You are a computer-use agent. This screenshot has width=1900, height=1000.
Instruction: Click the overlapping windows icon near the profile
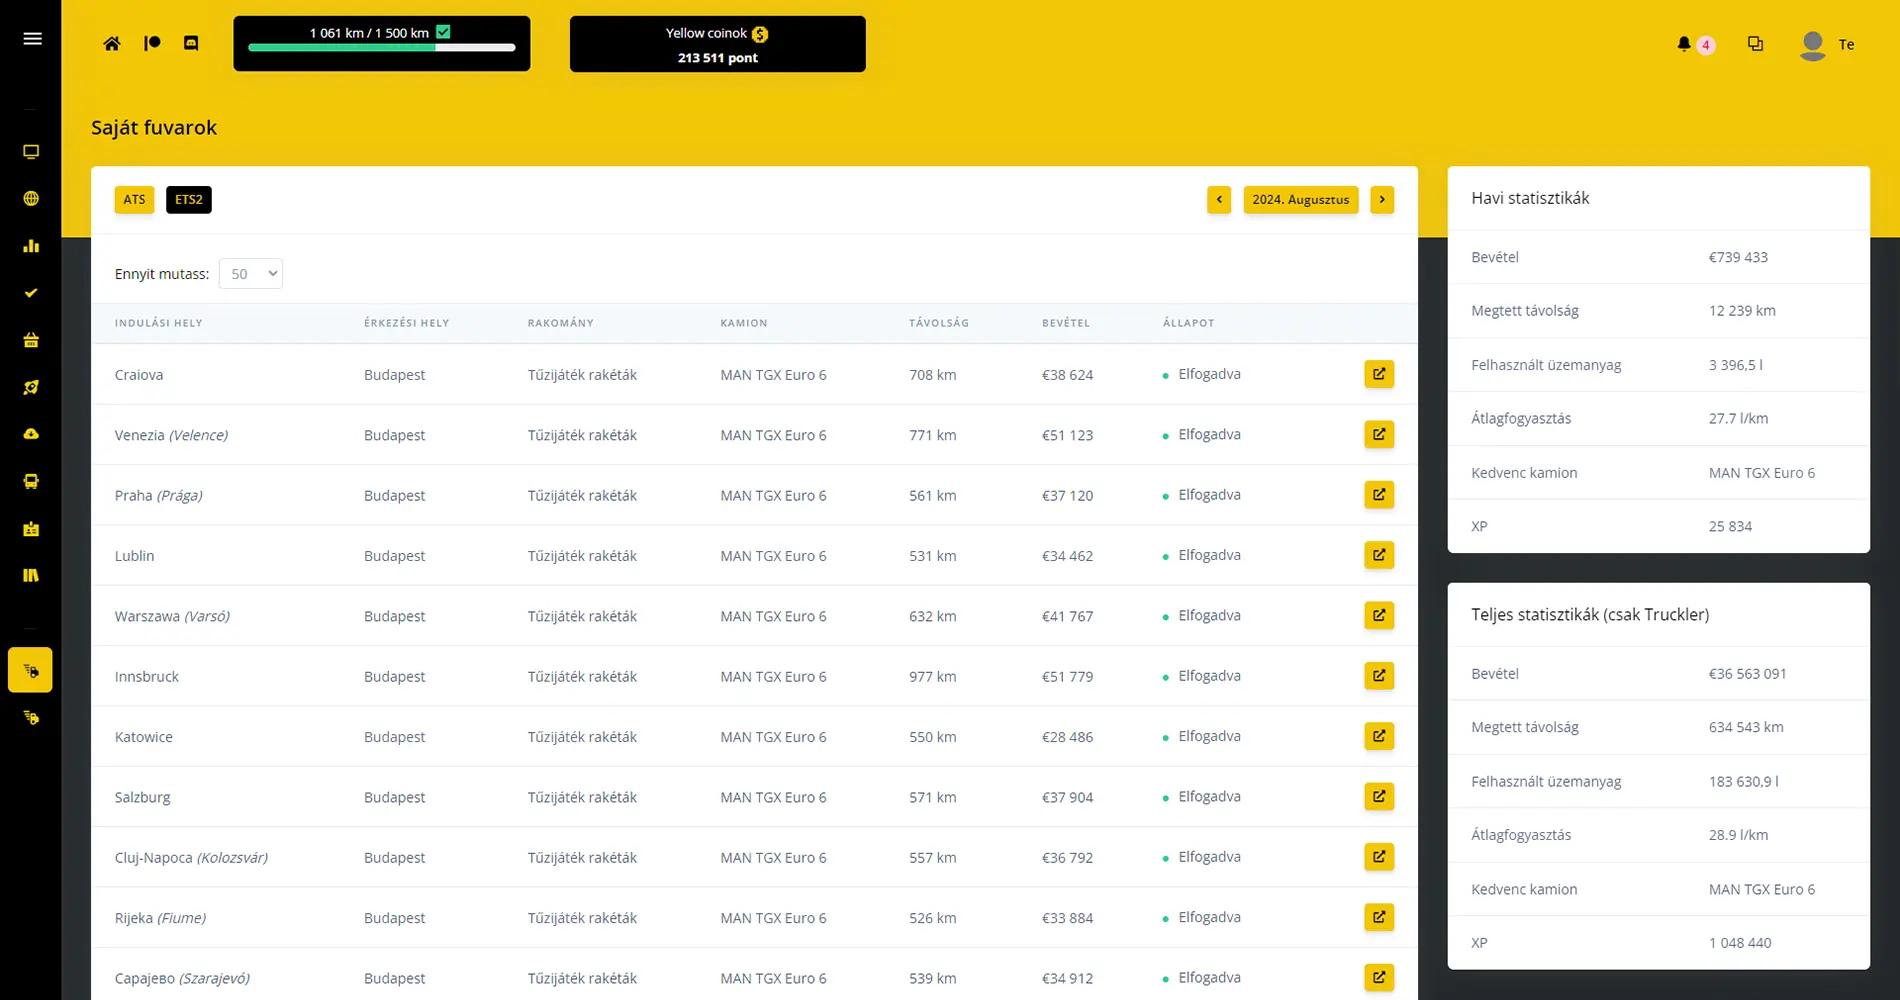[x=1755, y=44]
